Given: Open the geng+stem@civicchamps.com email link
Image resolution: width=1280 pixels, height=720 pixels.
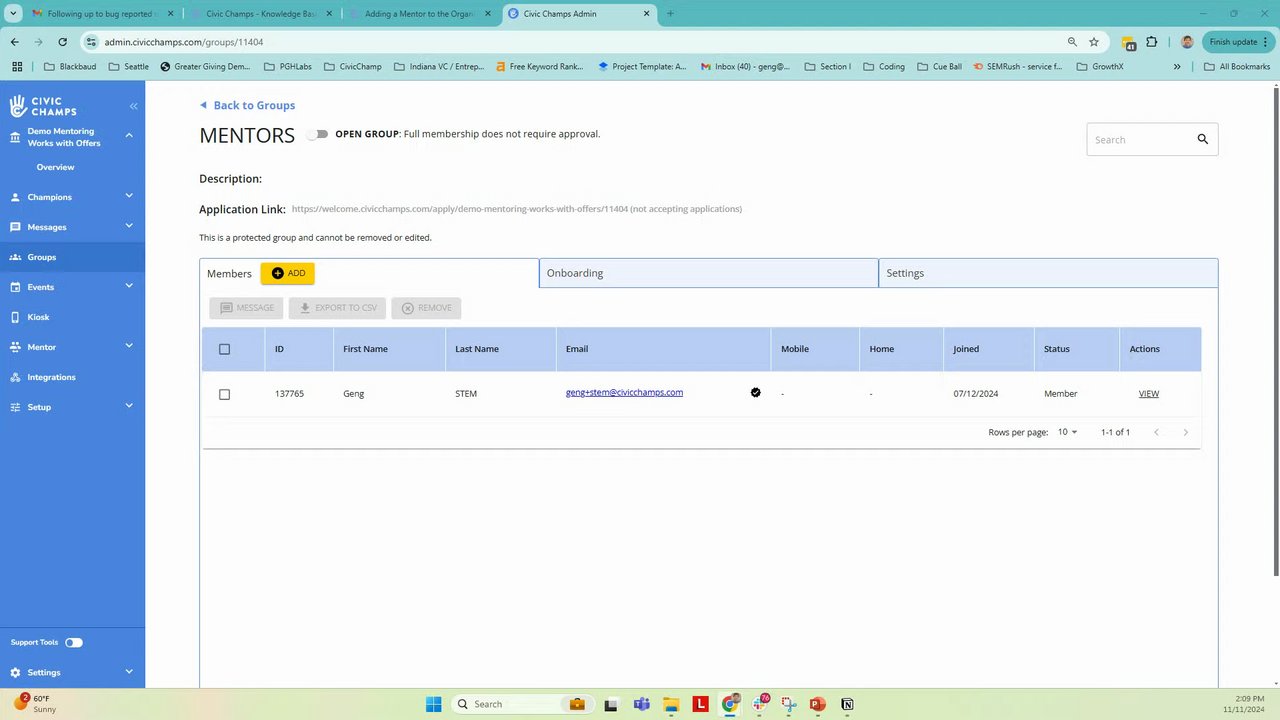Looking at the screenshot, I should pos(624,393).
